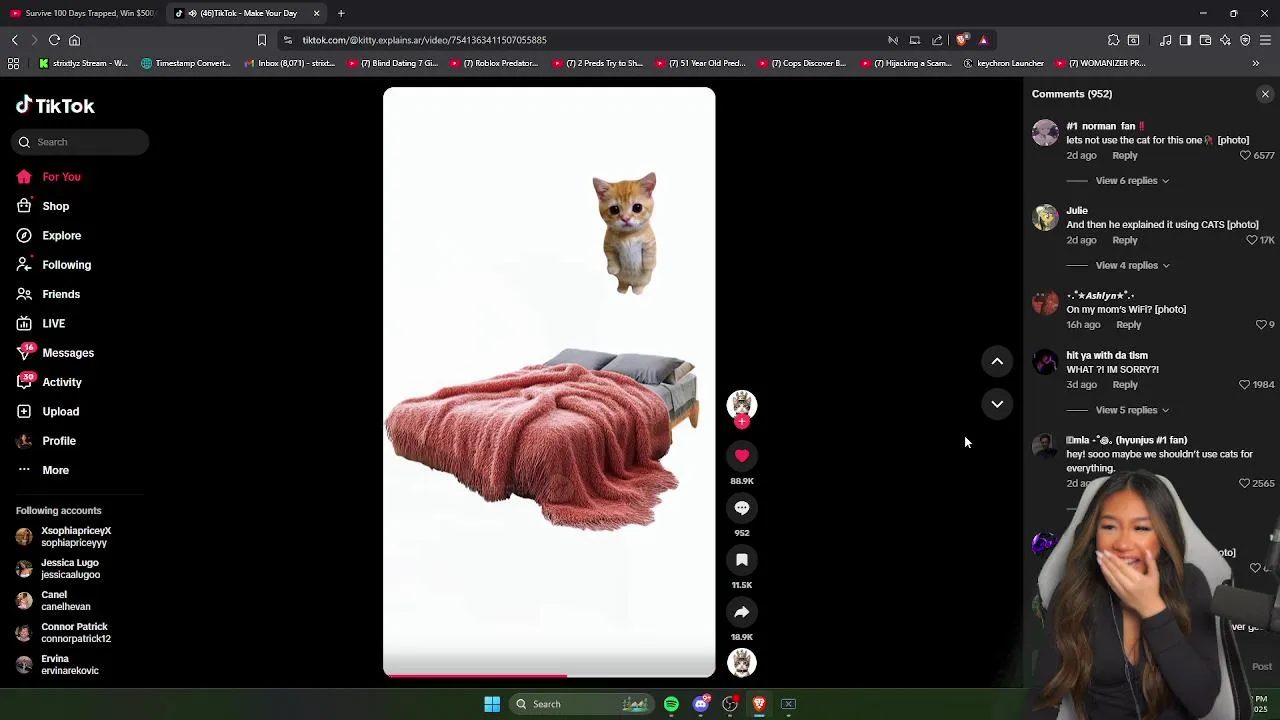Go back in browser history

[x=14, y=40]
